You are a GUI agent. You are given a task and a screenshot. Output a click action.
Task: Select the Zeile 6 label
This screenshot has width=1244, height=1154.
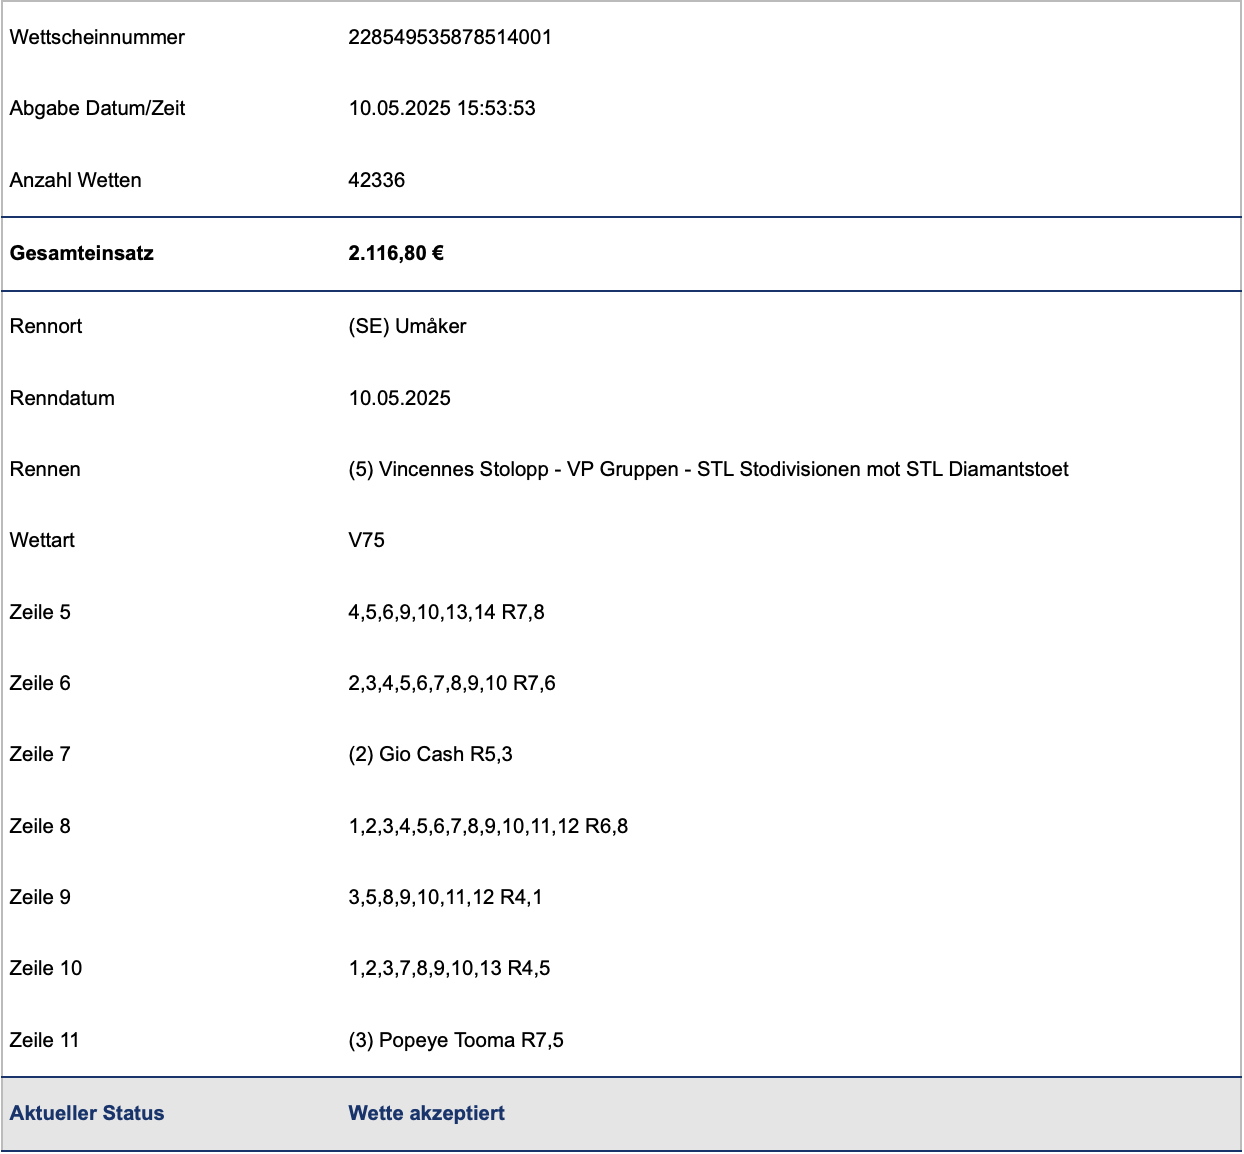tap(40, 683)
